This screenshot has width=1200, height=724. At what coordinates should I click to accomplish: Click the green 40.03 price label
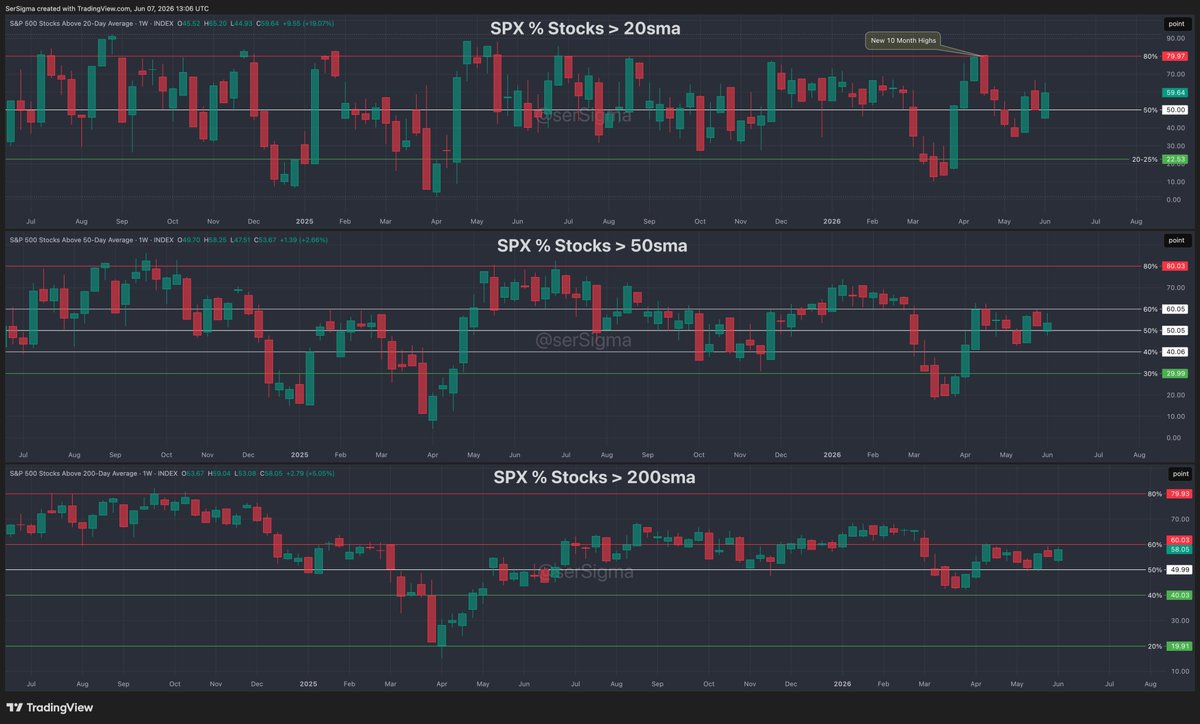tap(1180, 595)
